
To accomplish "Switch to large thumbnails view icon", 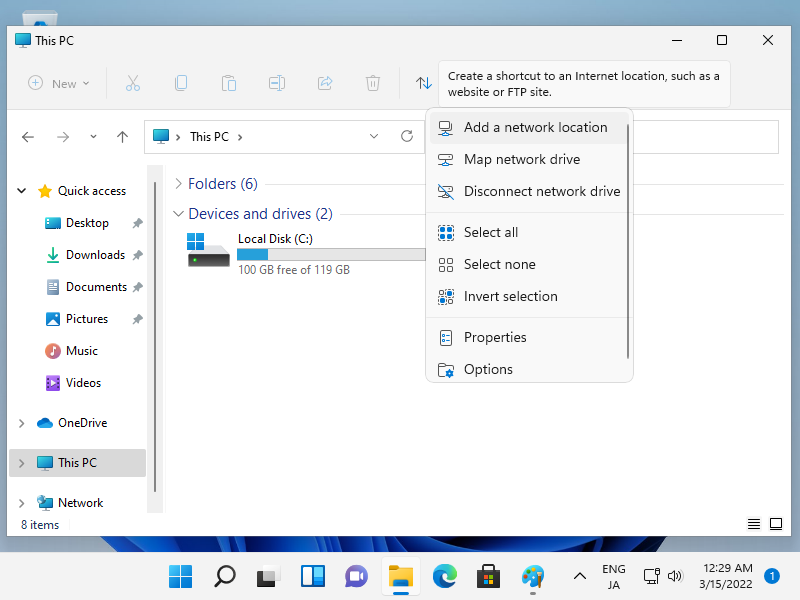I will pos(775,524).
